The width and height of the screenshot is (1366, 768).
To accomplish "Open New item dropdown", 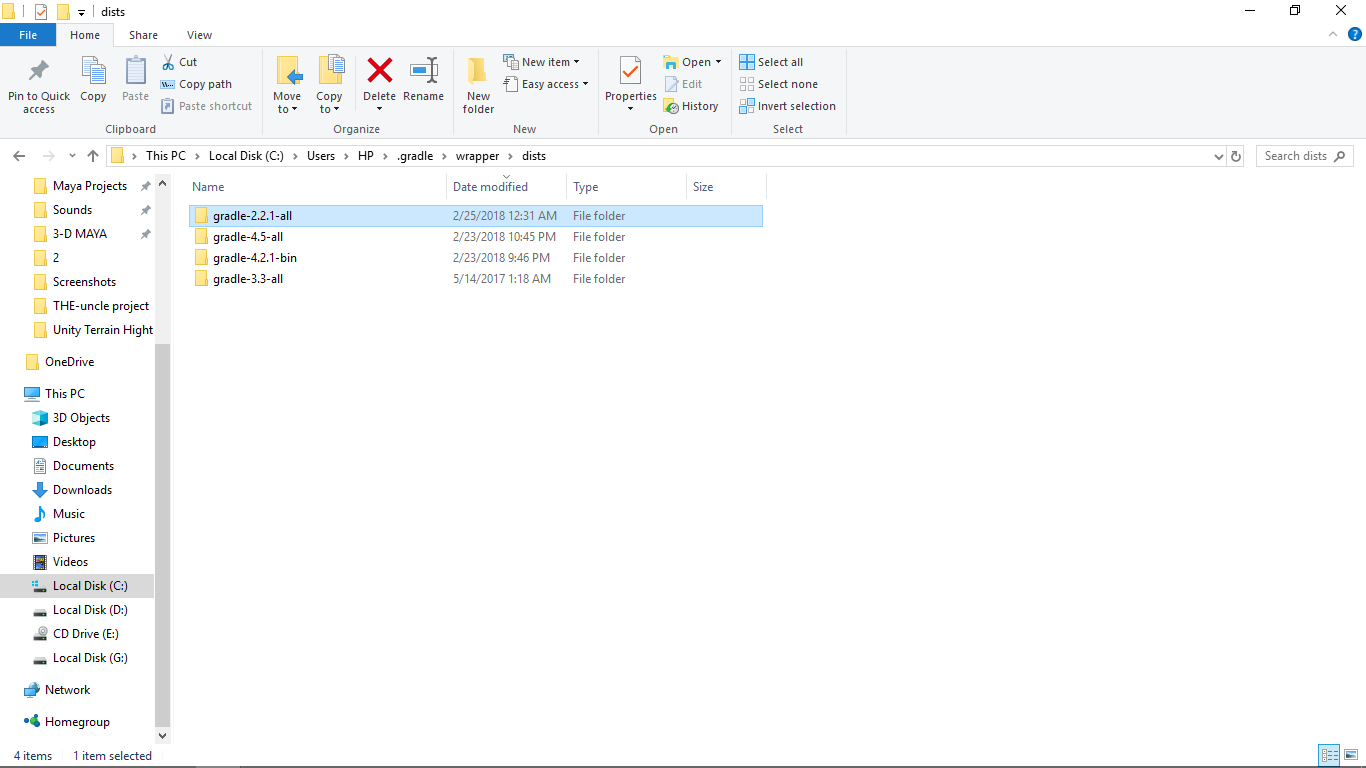I will [x=541, y=62].
